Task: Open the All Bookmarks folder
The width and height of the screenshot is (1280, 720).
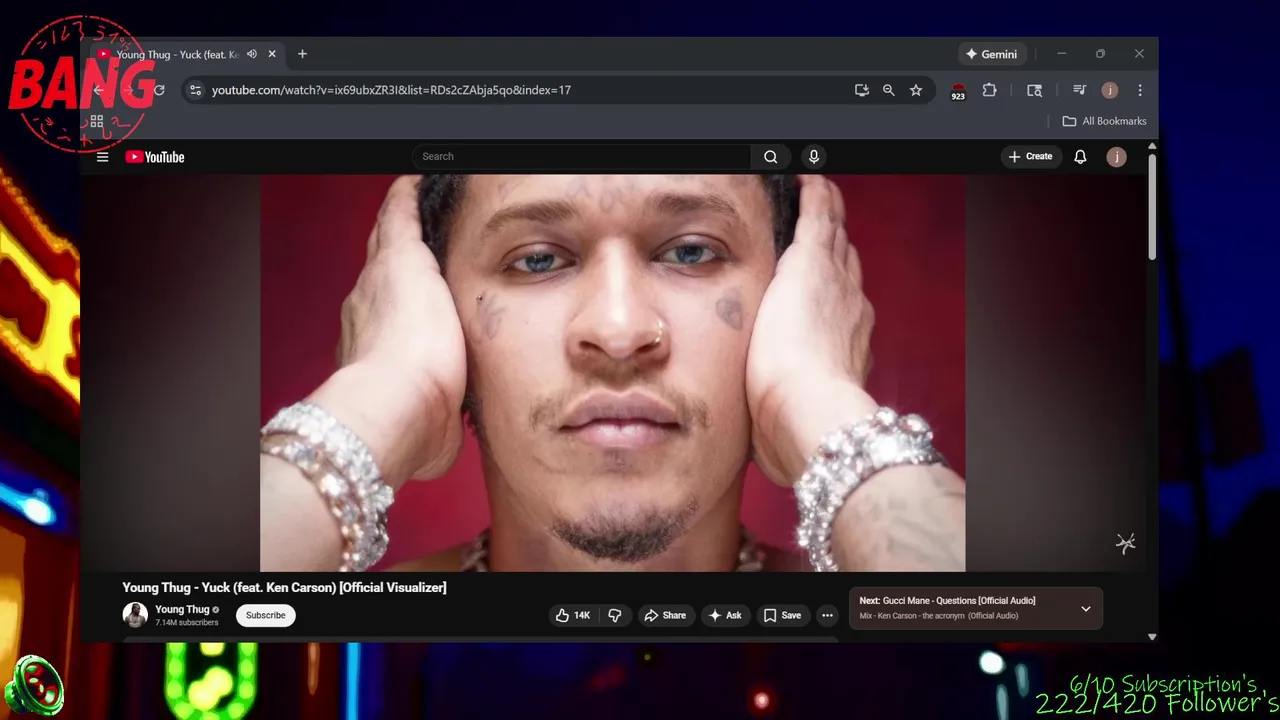Action: 1104,121
